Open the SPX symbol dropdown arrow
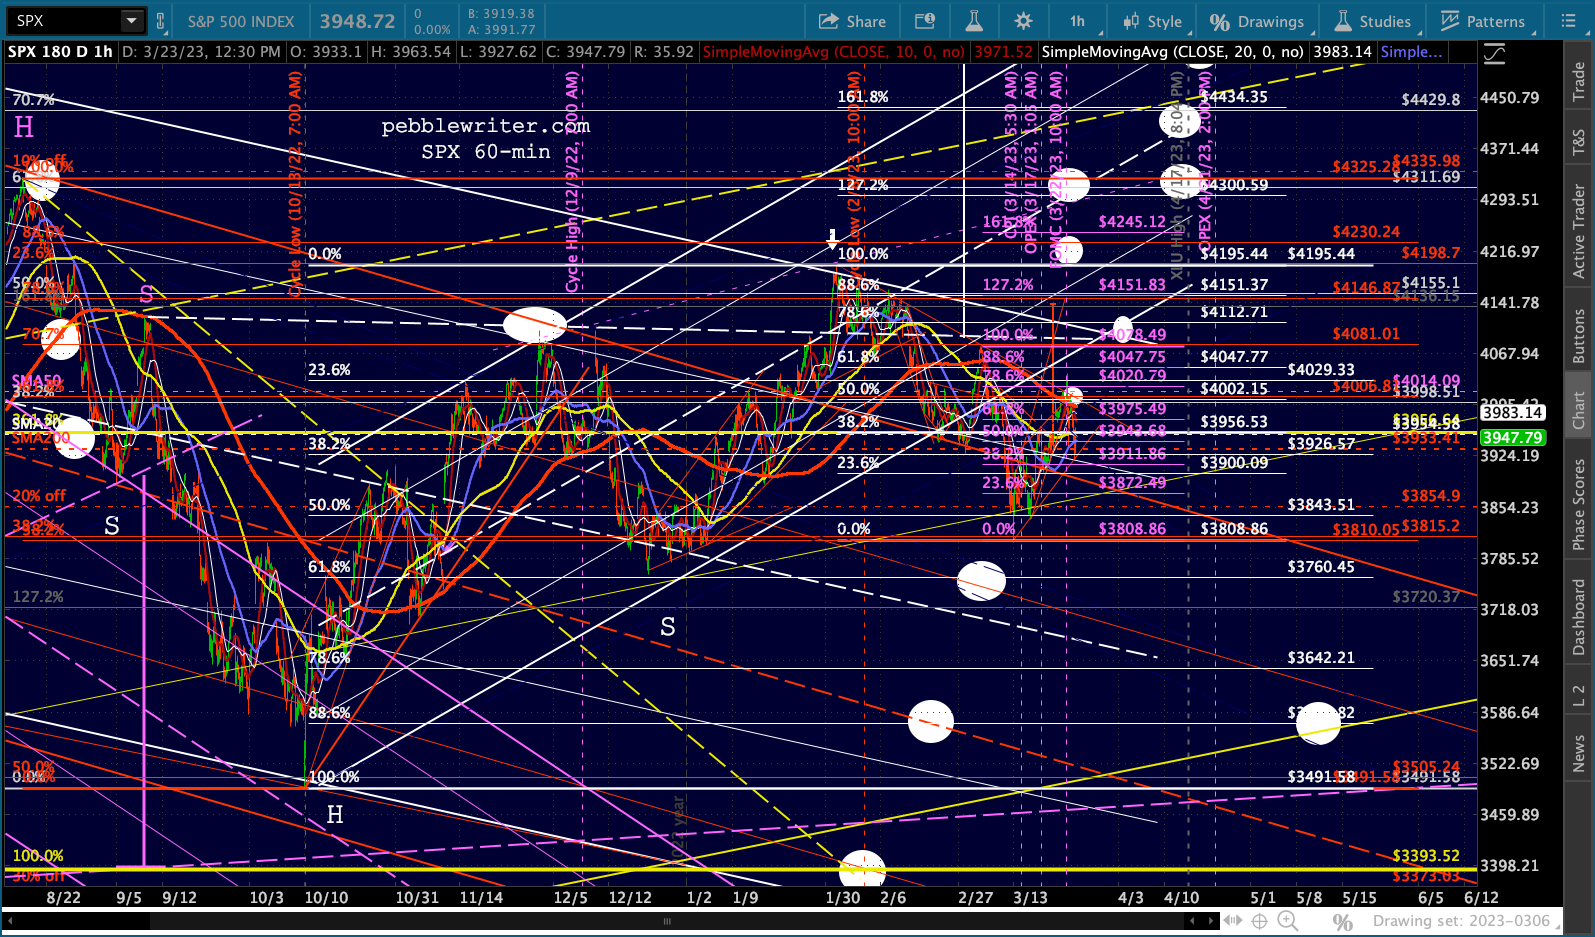Viewport: 1595px width, 937px height. pyautogui.click(x=131, y=21)
